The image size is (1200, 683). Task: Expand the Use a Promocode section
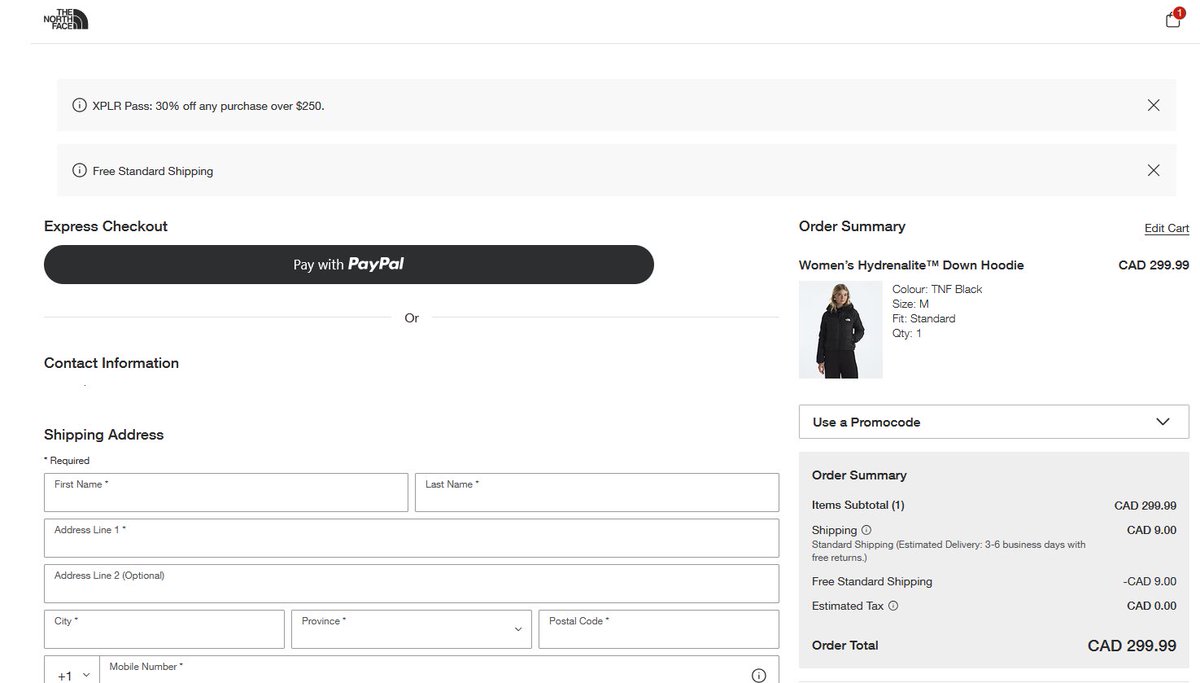994,422
